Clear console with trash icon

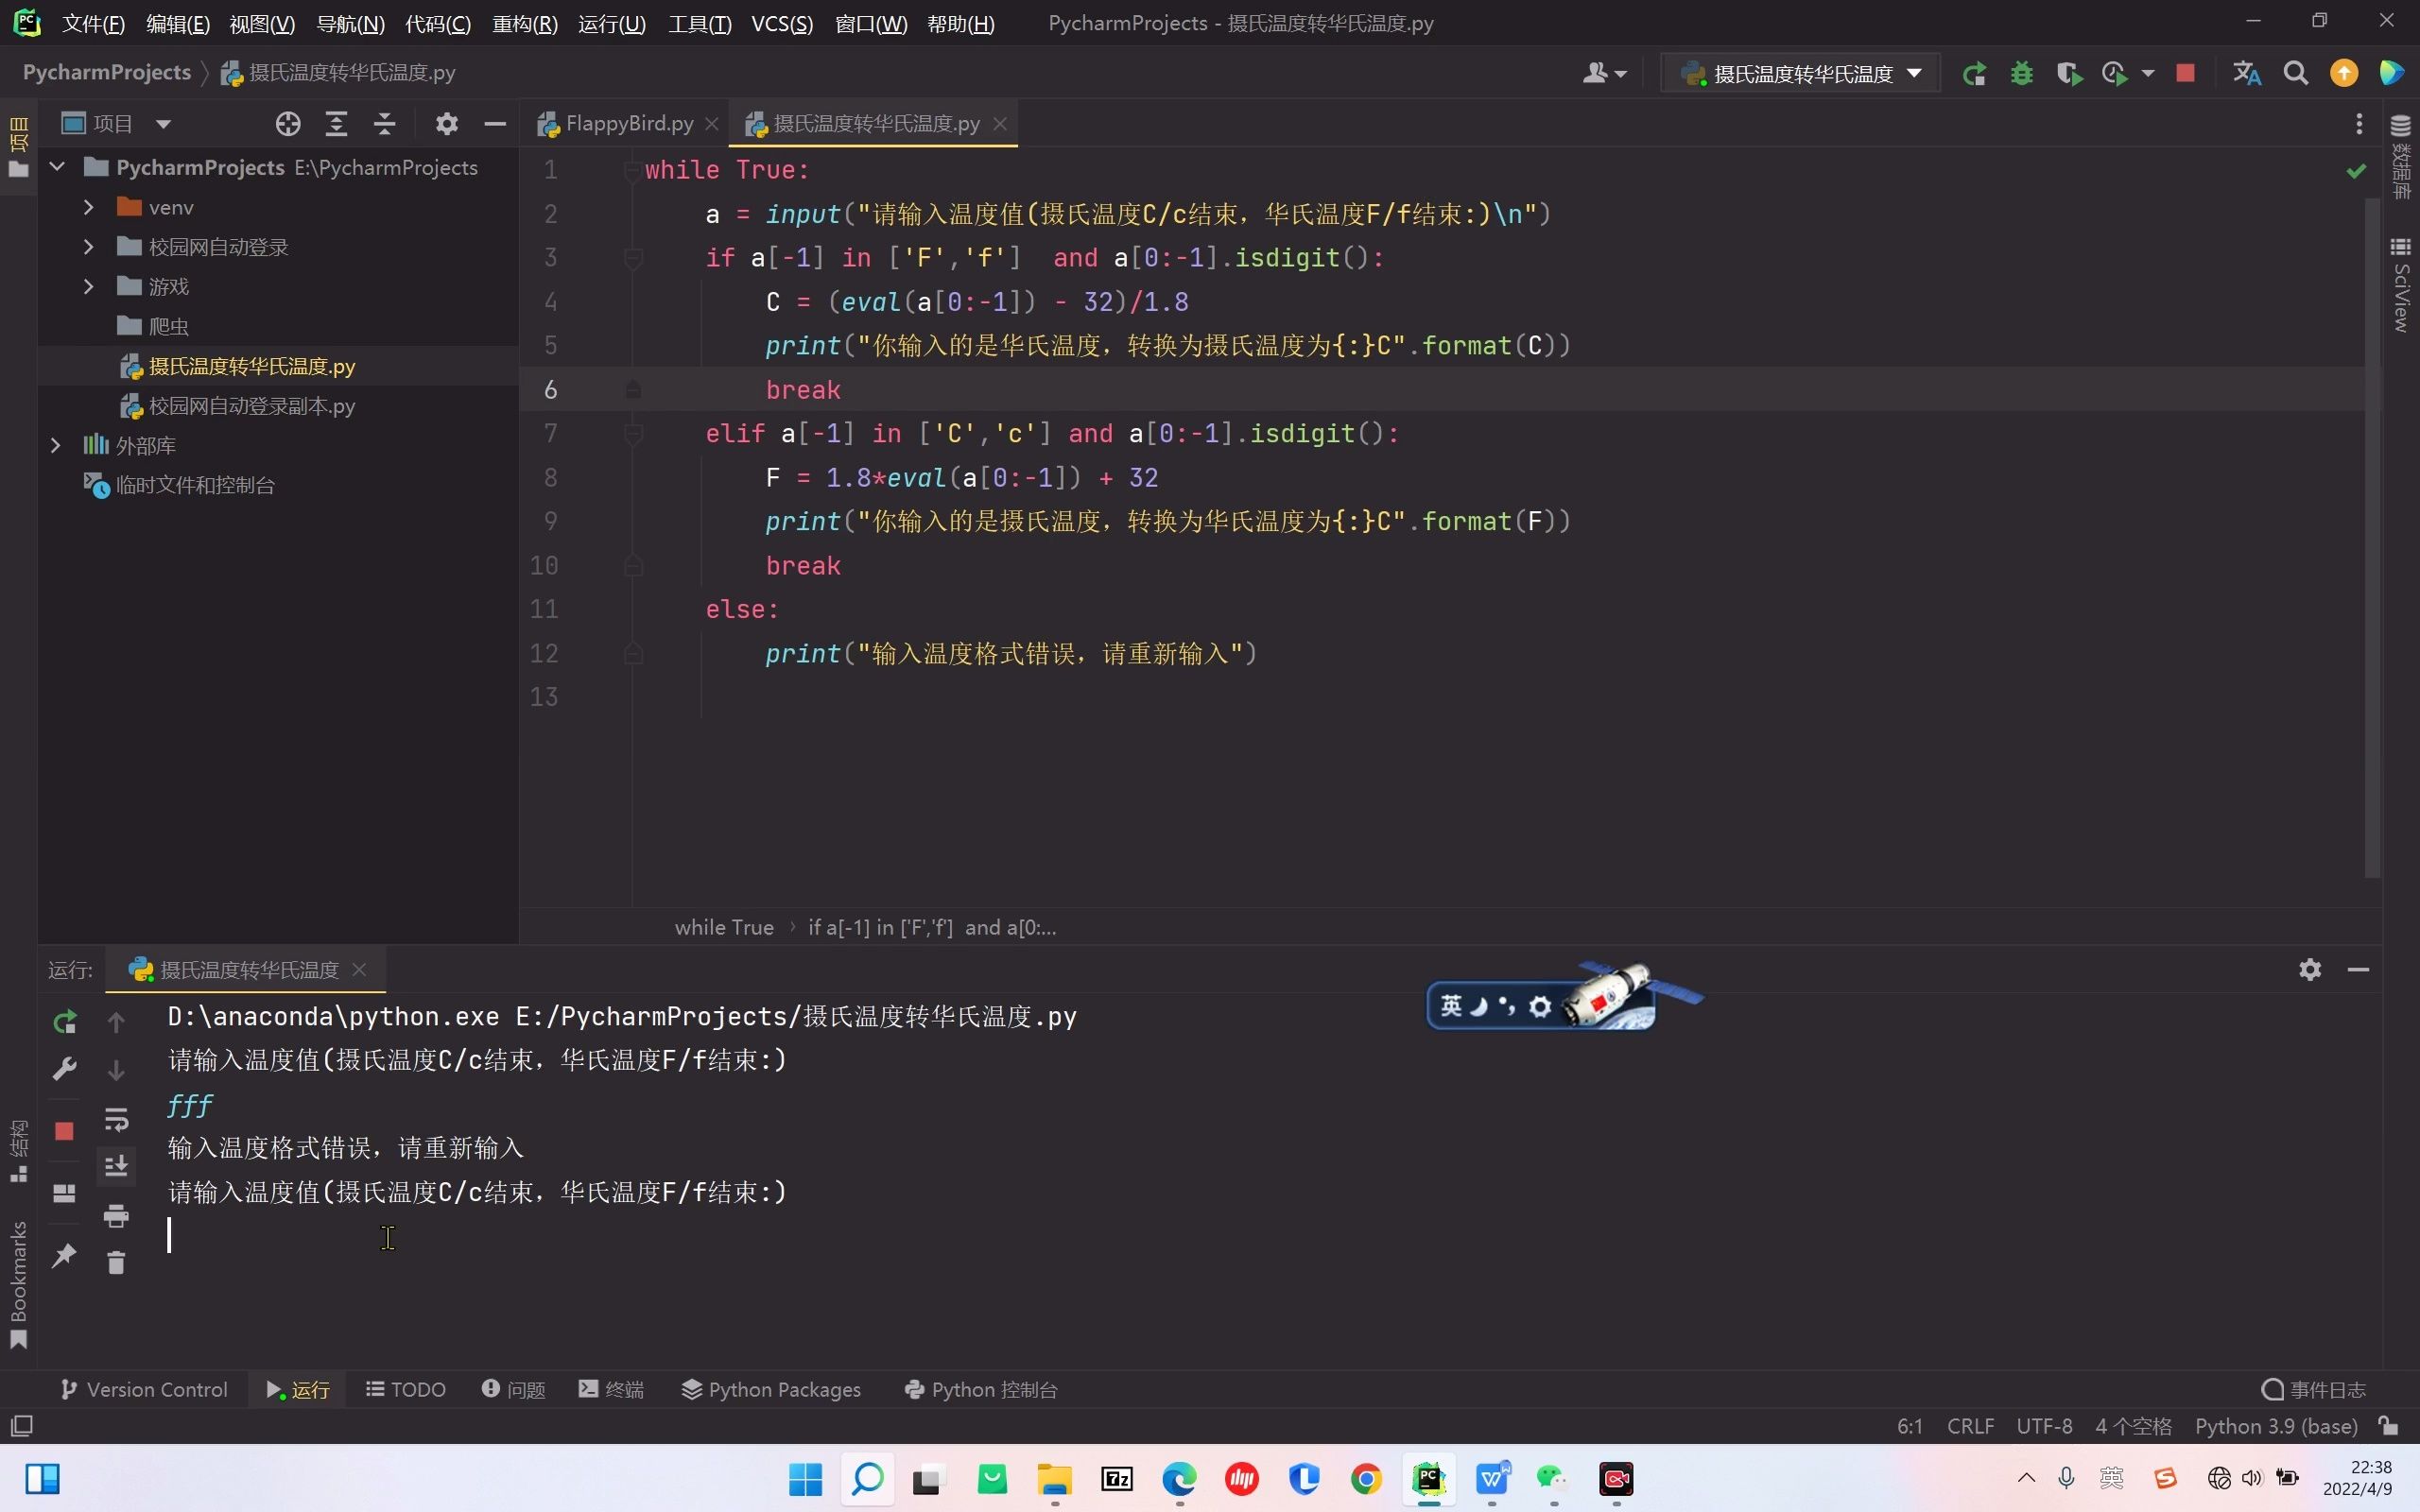point(116,1263)
